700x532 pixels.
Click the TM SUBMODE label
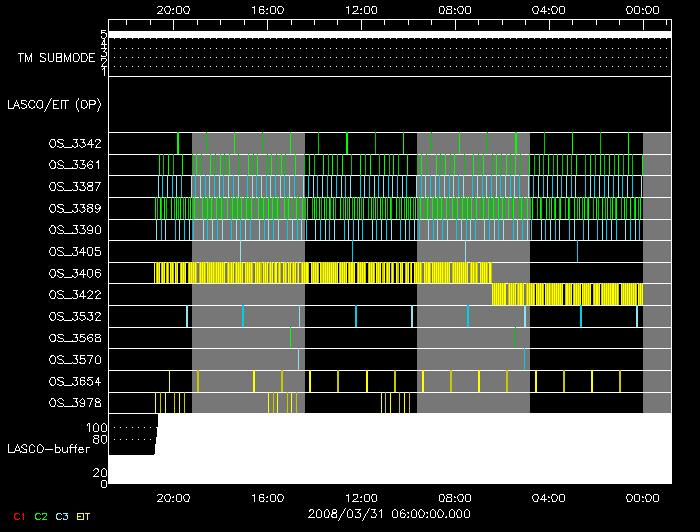click(x=56, y=58)
